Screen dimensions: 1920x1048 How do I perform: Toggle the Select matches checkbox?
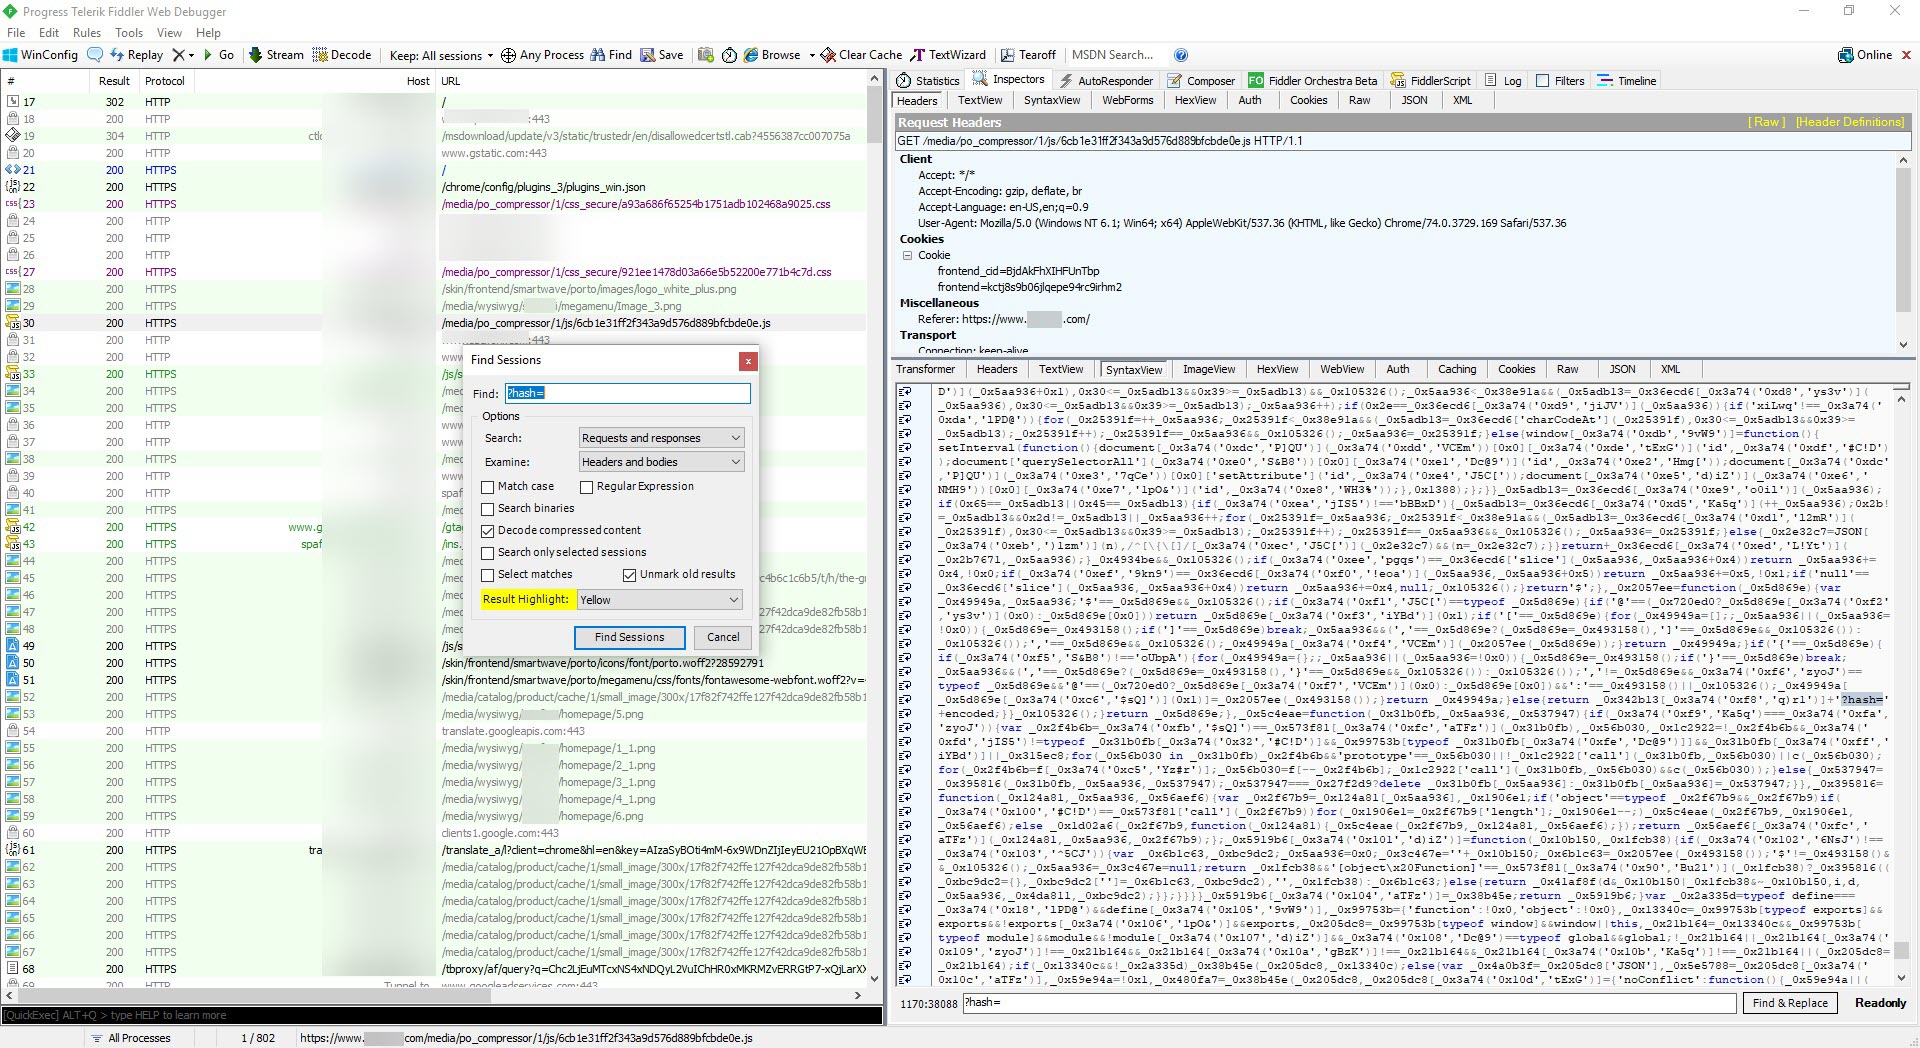(x=488, y=575)
